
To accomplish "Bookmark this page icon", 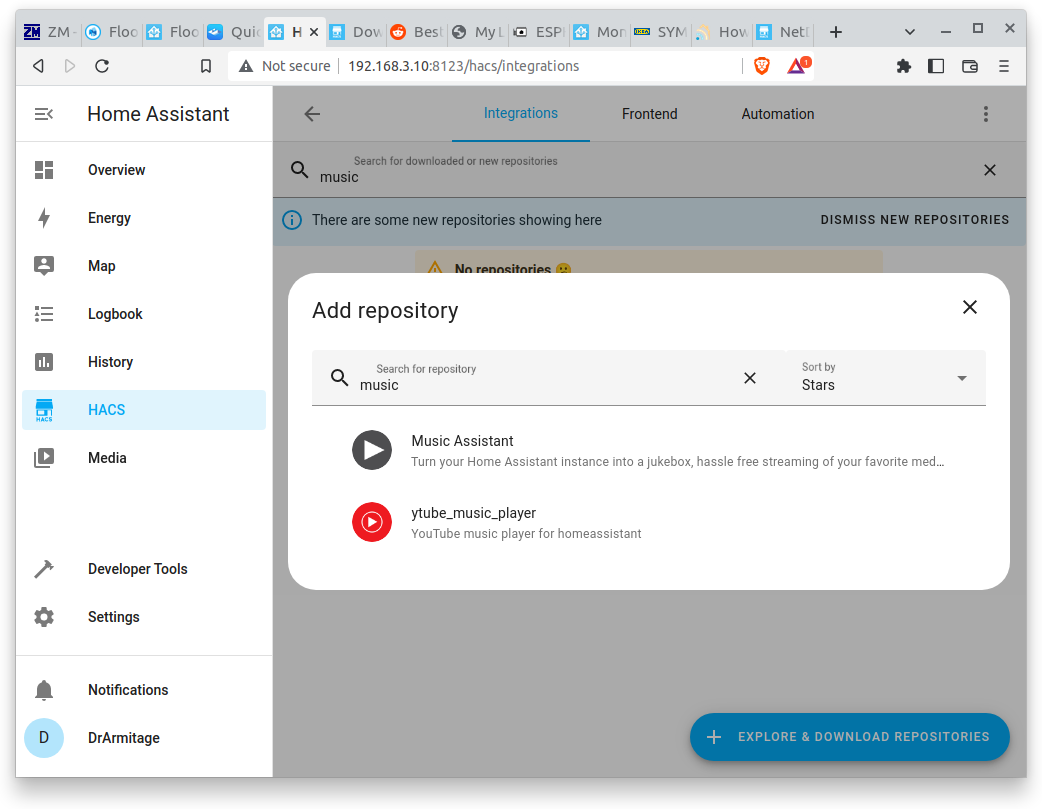I will pos(206,66).
